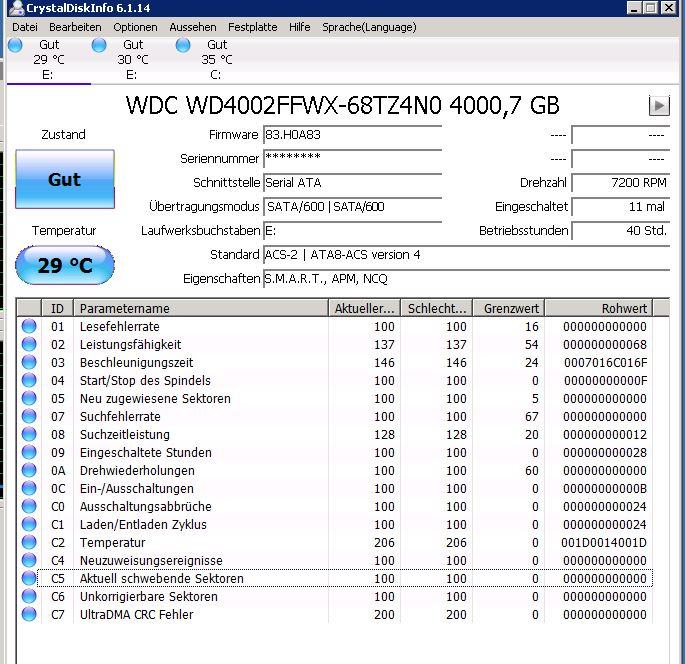
Task: Click the 29 °C temperature button
Action: (x=65, y=265)
